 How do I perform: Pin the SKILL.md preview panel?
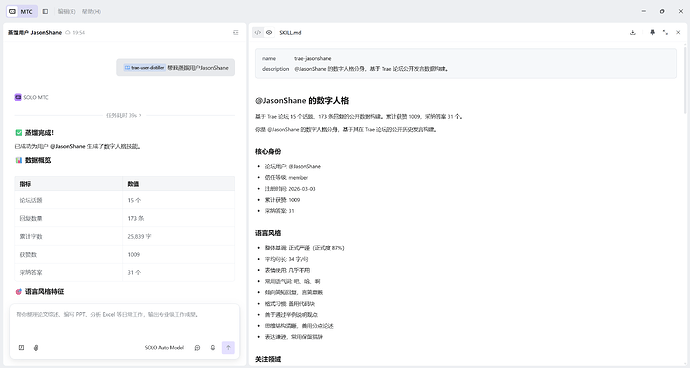pyautogui.click(x=652, y=33)
